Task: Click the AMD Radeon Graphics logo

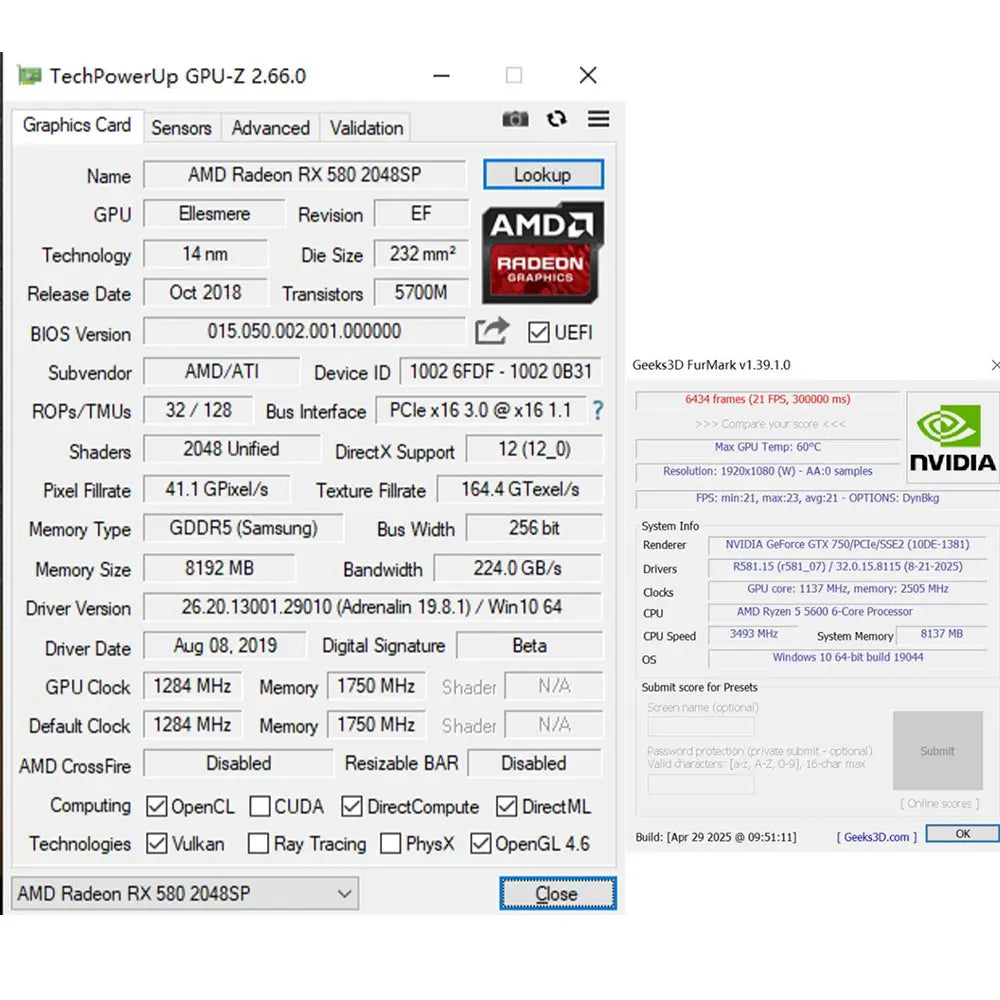Action: [543, 252]
